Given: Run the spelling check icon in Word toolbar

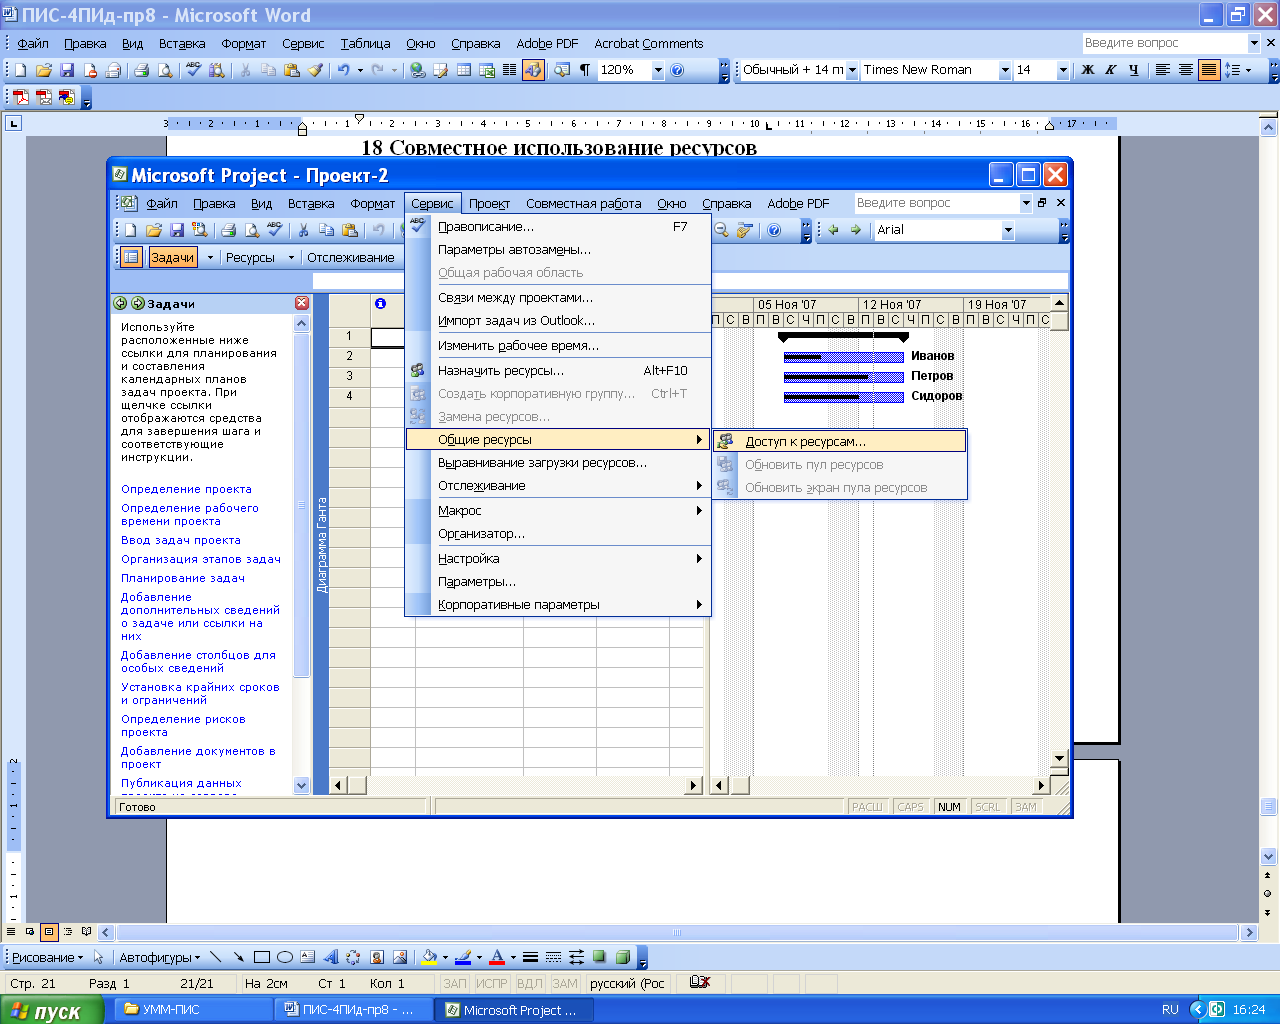Looking at the screenshot, I should click(x=194, y=70).
